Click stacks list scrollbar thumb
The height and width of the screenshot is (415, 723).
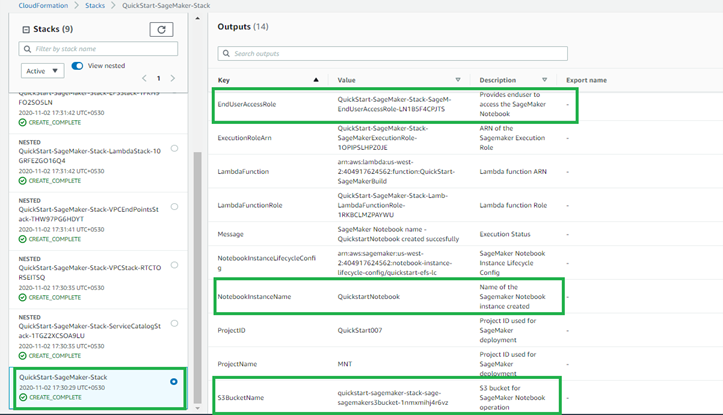pos(197,277)
